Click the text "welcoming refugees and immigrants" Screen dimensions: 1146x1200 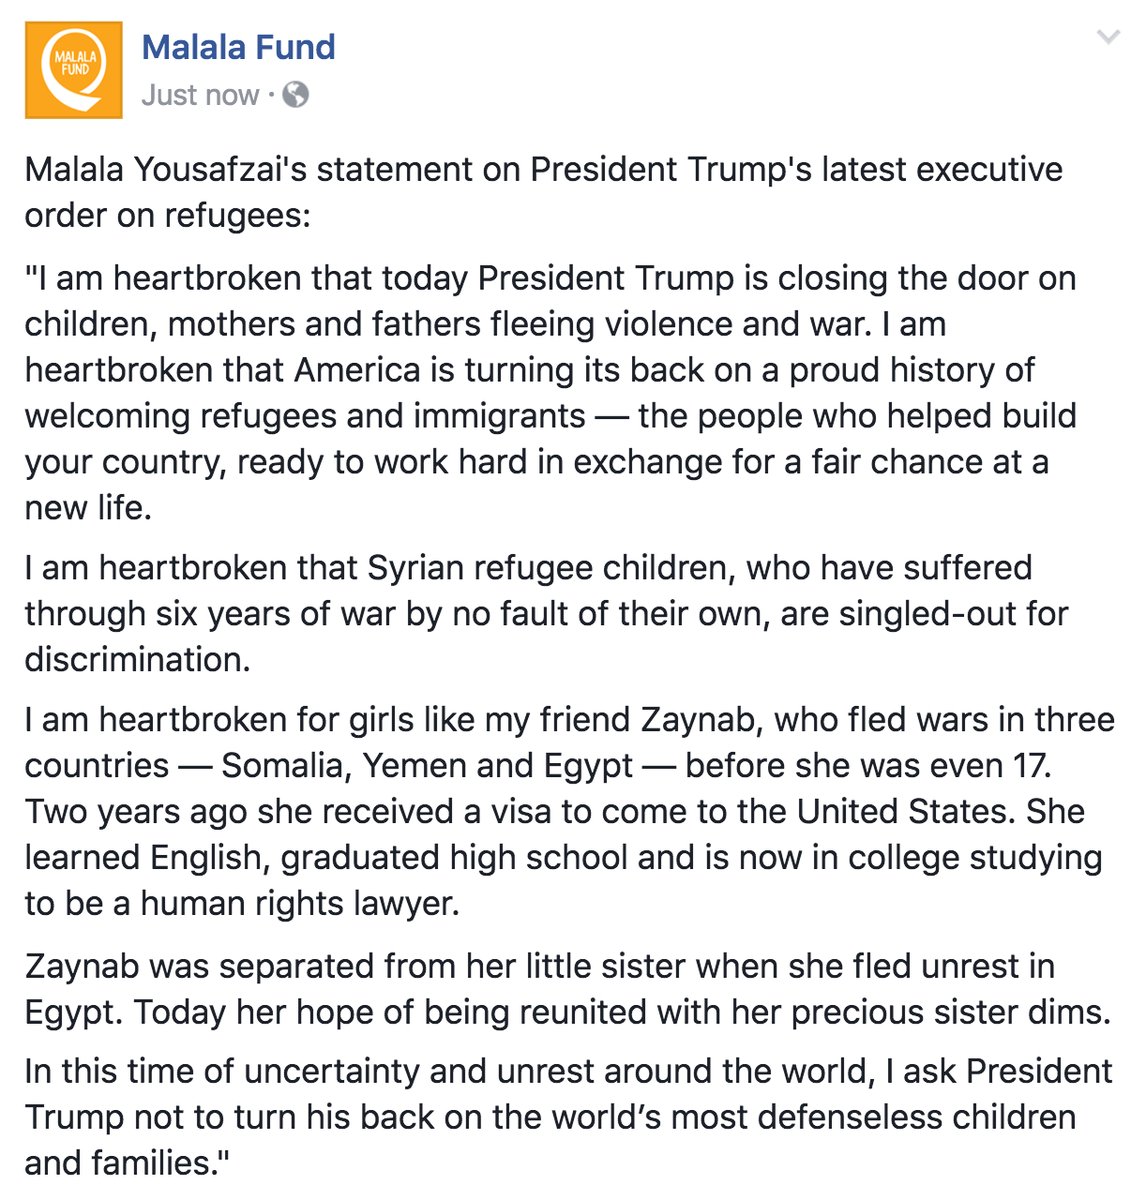pyautogui.click(x=305, y=416)
